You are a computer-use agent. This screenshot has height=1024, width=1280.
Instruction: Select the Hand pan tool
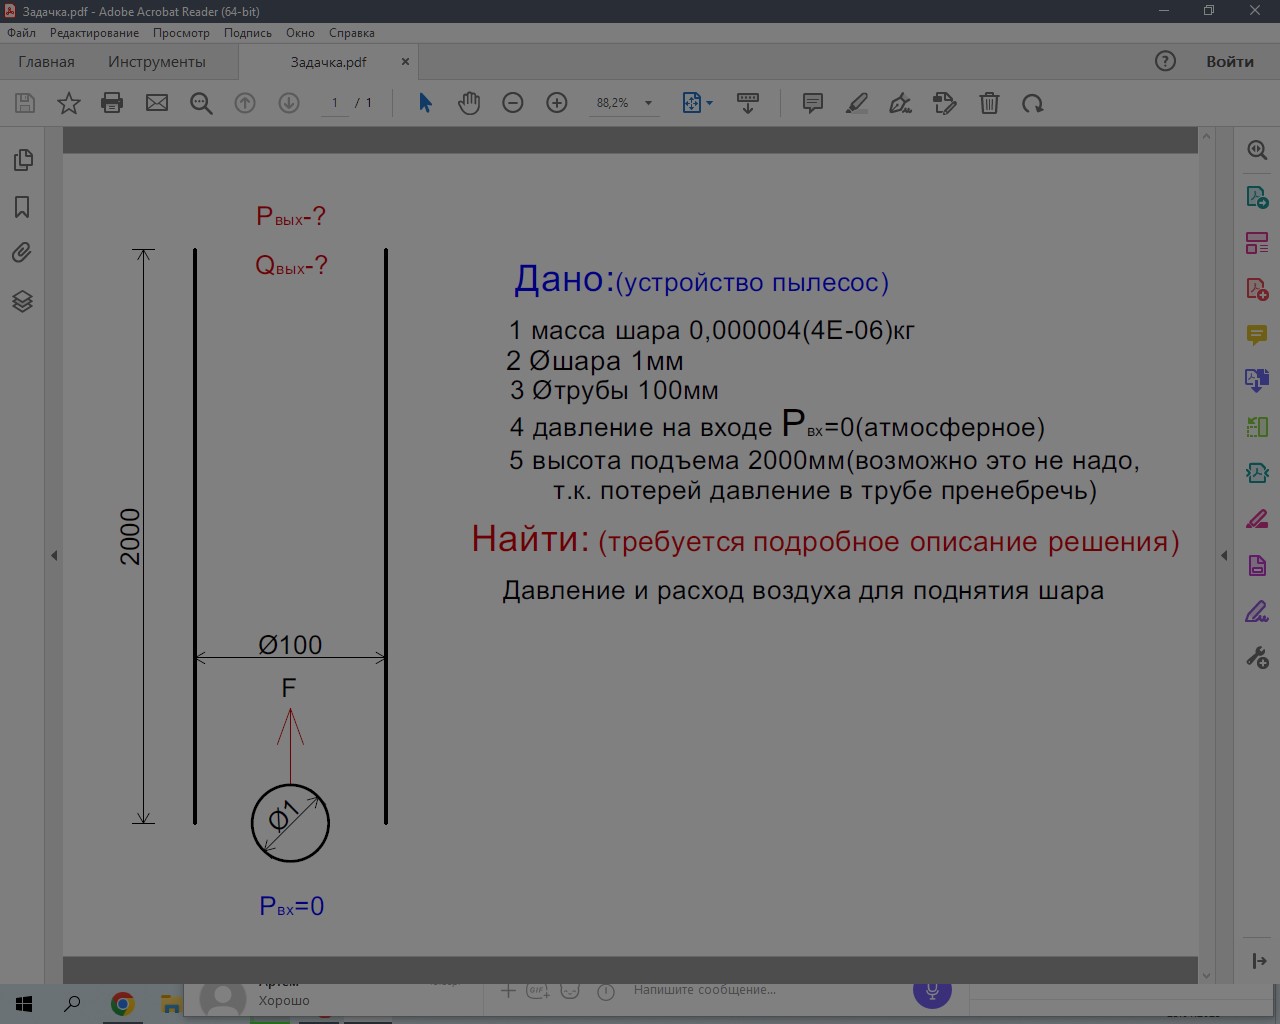[469, 103]
